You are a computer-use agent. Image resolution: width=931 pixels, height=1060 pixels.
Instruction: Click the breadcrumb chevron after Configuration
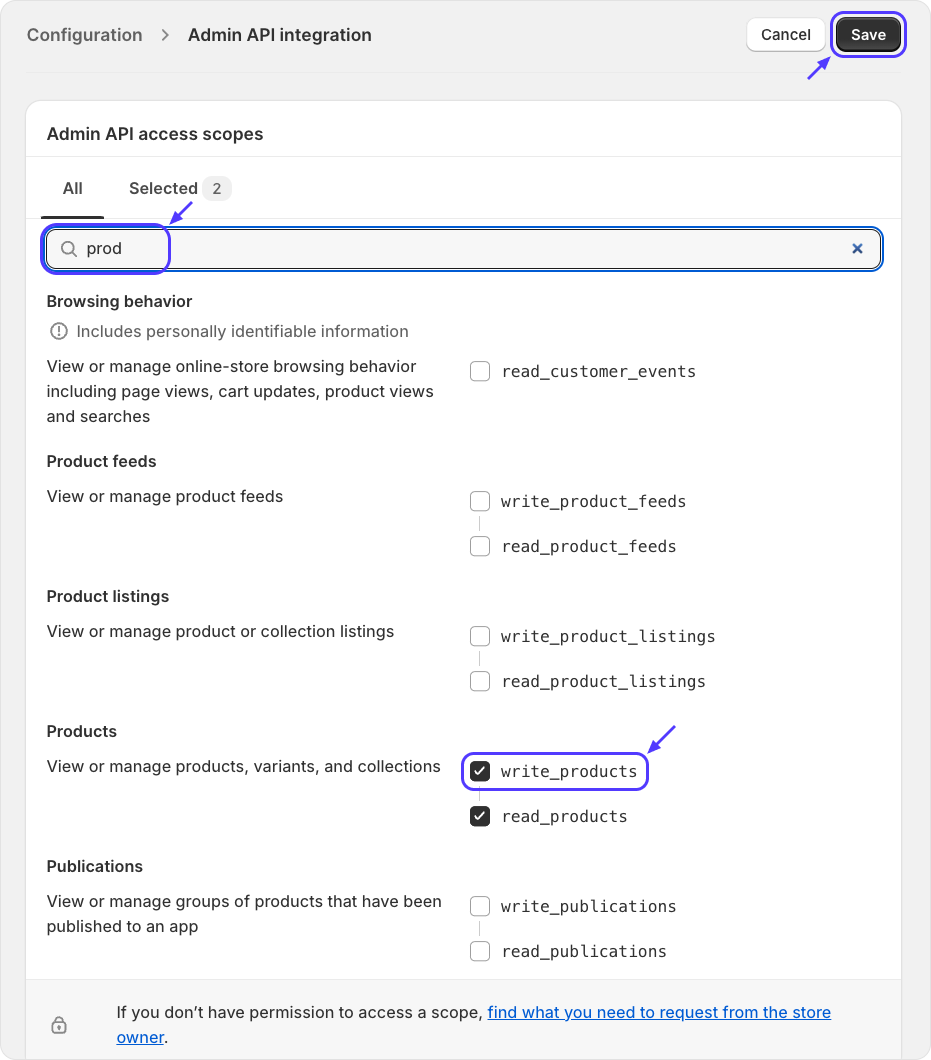tap(165, 35)
